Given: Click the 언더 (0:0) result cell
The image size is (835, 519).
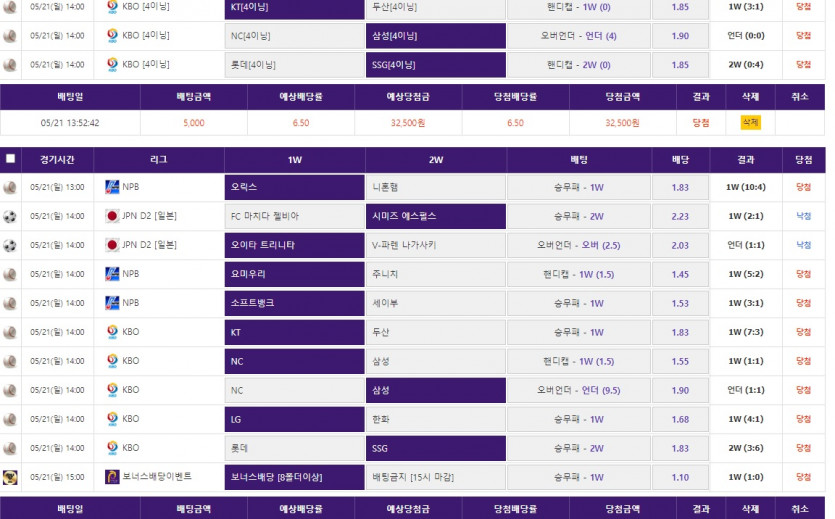Looking at the screenshot, I should 746,36.
